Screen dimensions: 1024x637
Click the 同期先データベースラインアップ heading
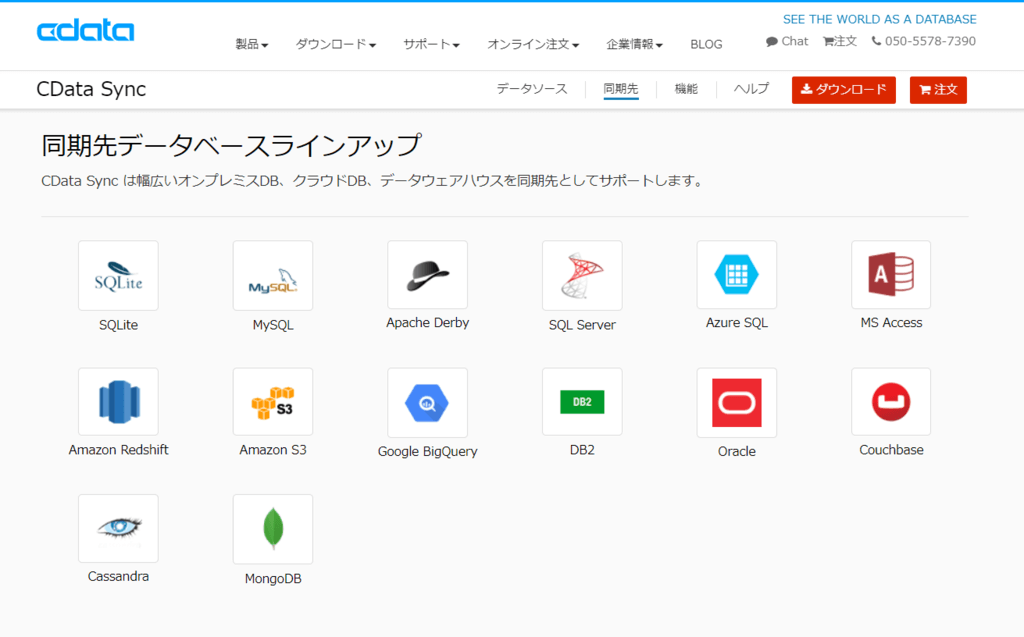231,146
